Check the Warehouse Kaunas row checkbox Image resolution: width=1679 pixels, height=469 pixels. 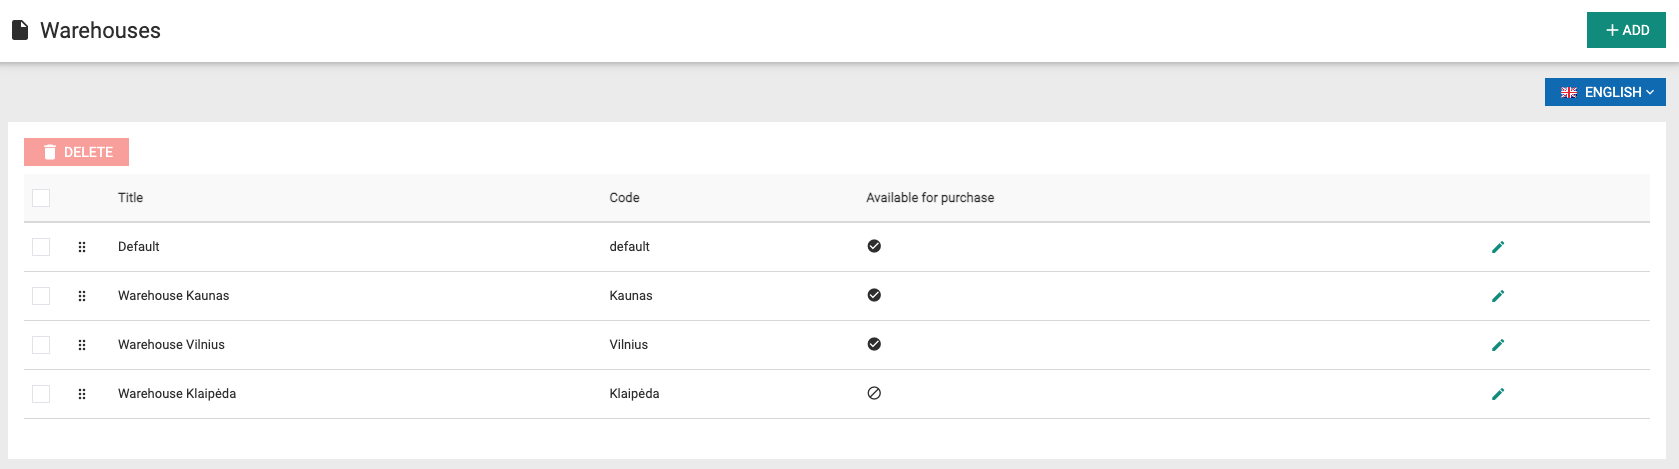coord(41,296)
